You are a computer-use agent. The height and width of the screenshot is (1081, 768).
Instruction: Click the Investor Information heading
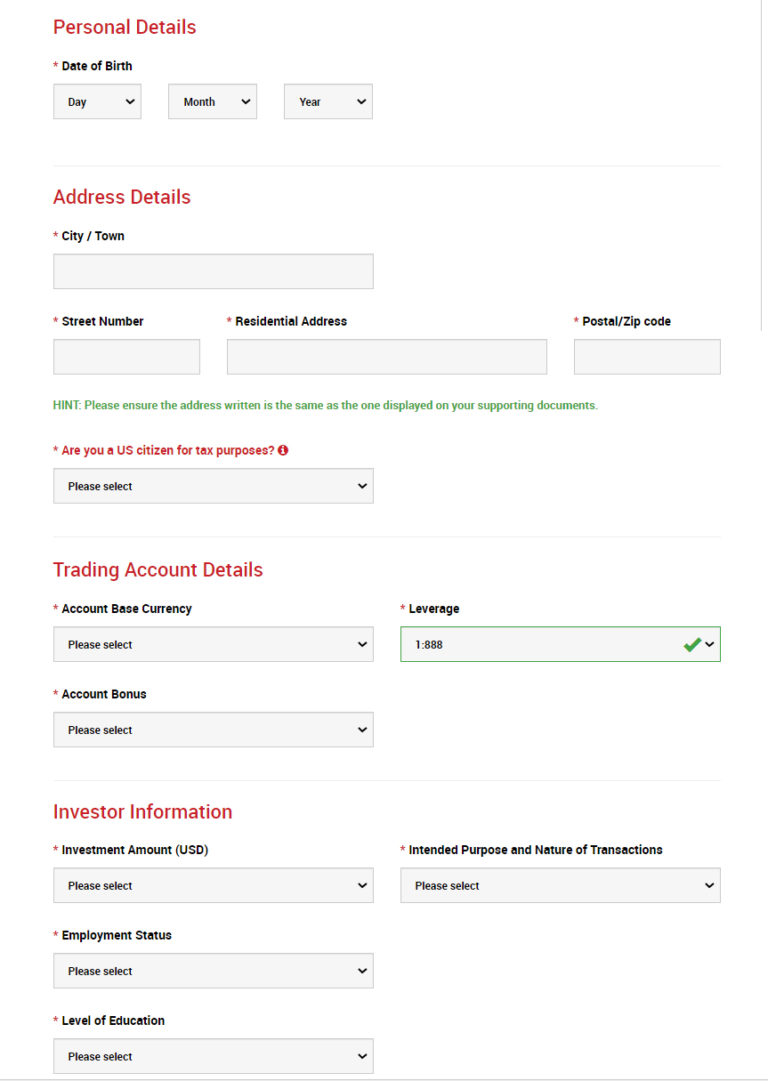tap(142, 811)
